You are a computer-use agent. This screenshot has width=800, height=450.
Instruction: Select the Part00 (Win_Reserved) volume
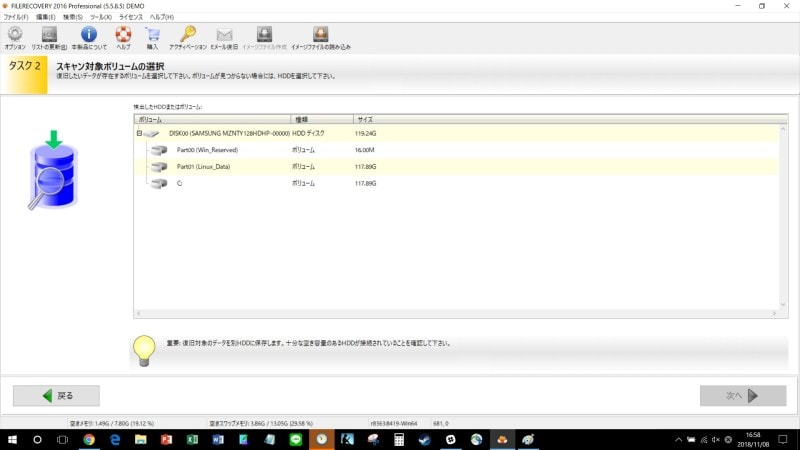click(207, 150)
